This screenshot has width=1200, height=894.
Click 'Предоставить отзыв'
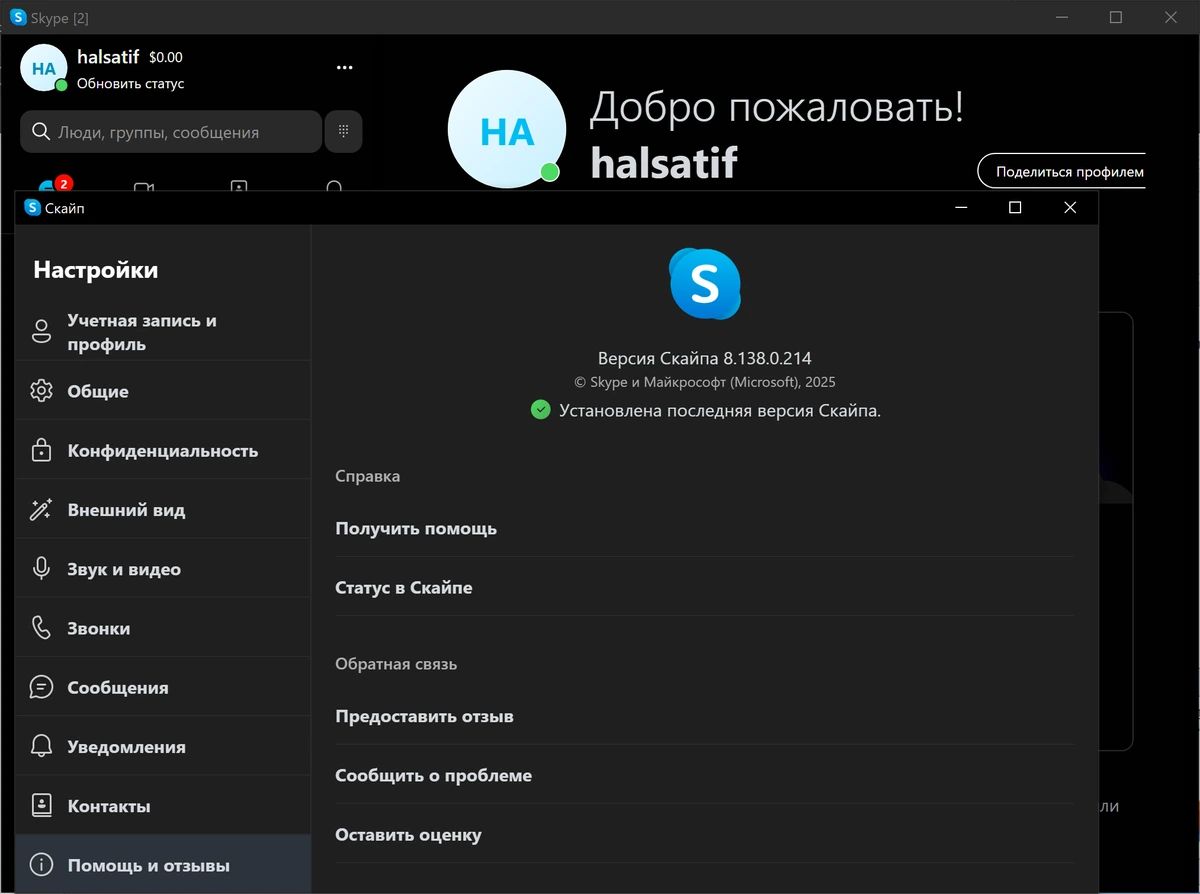click(x=704, y=716)
